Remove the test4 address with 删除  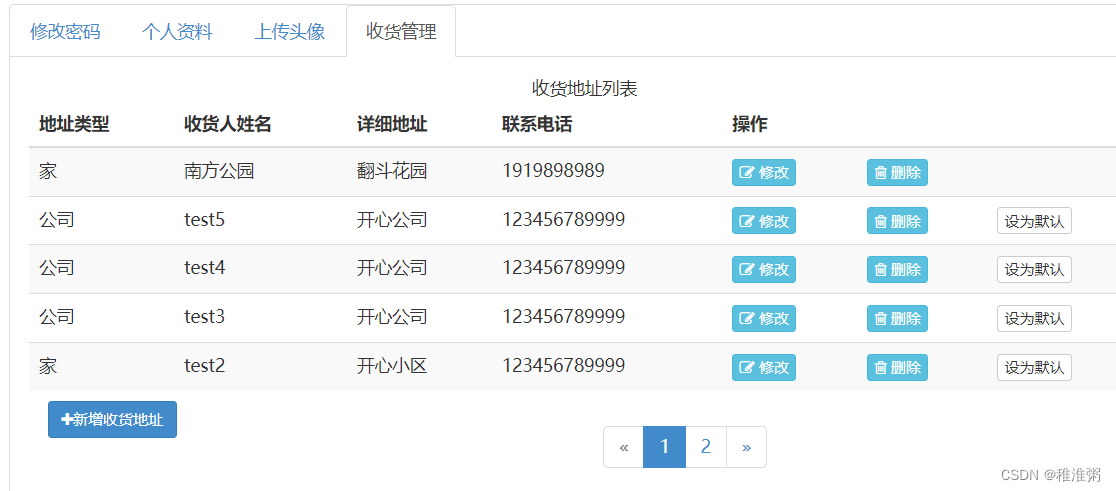pyautogui.click(x=897, y=269)
